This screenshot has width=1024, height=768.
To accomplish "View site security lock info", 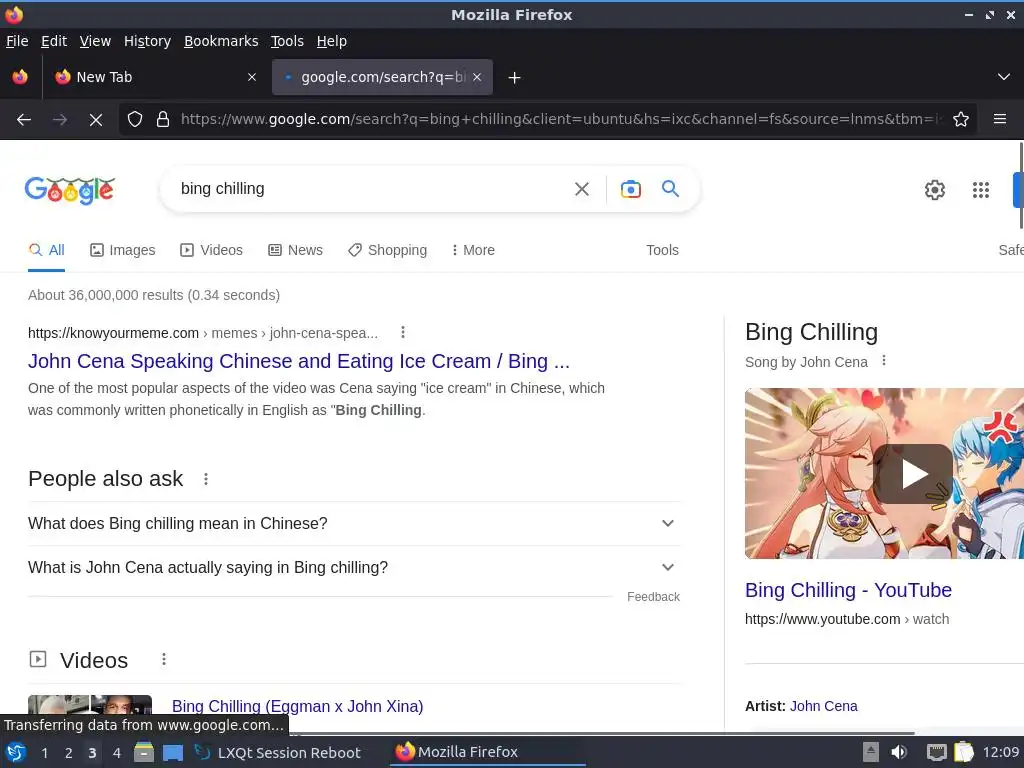I will [163, 120].
